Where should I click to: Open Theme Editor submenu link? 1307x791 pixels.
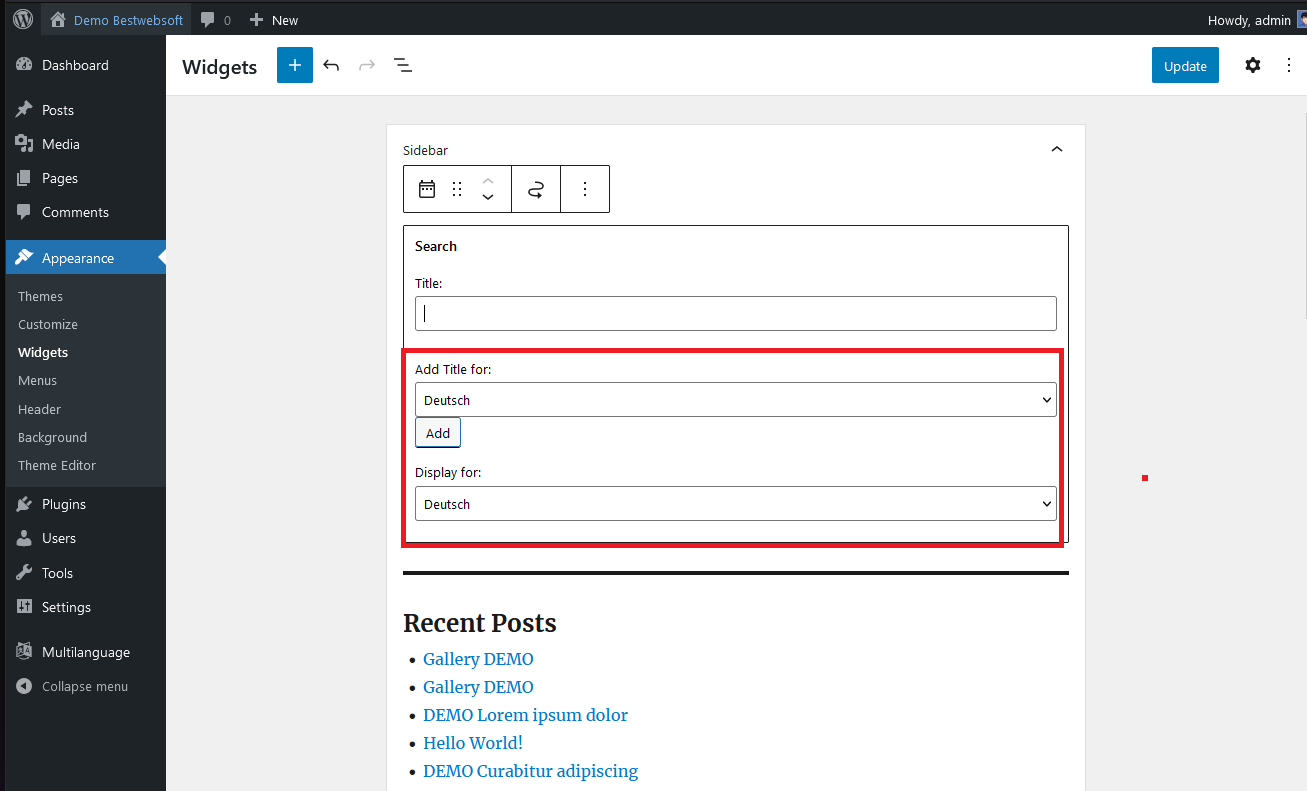pos(57,465)
